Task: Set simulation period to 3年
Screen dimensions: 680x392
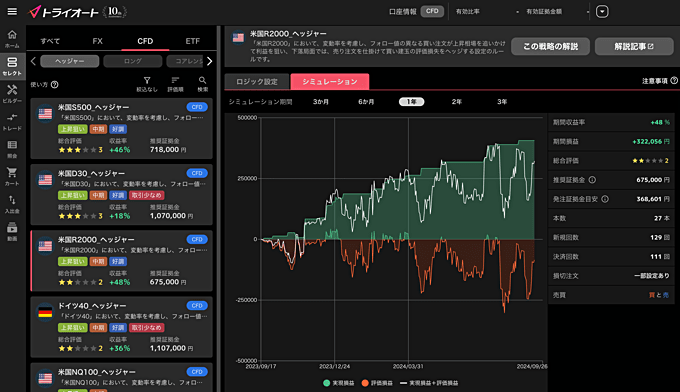Action: coord(502,102)
